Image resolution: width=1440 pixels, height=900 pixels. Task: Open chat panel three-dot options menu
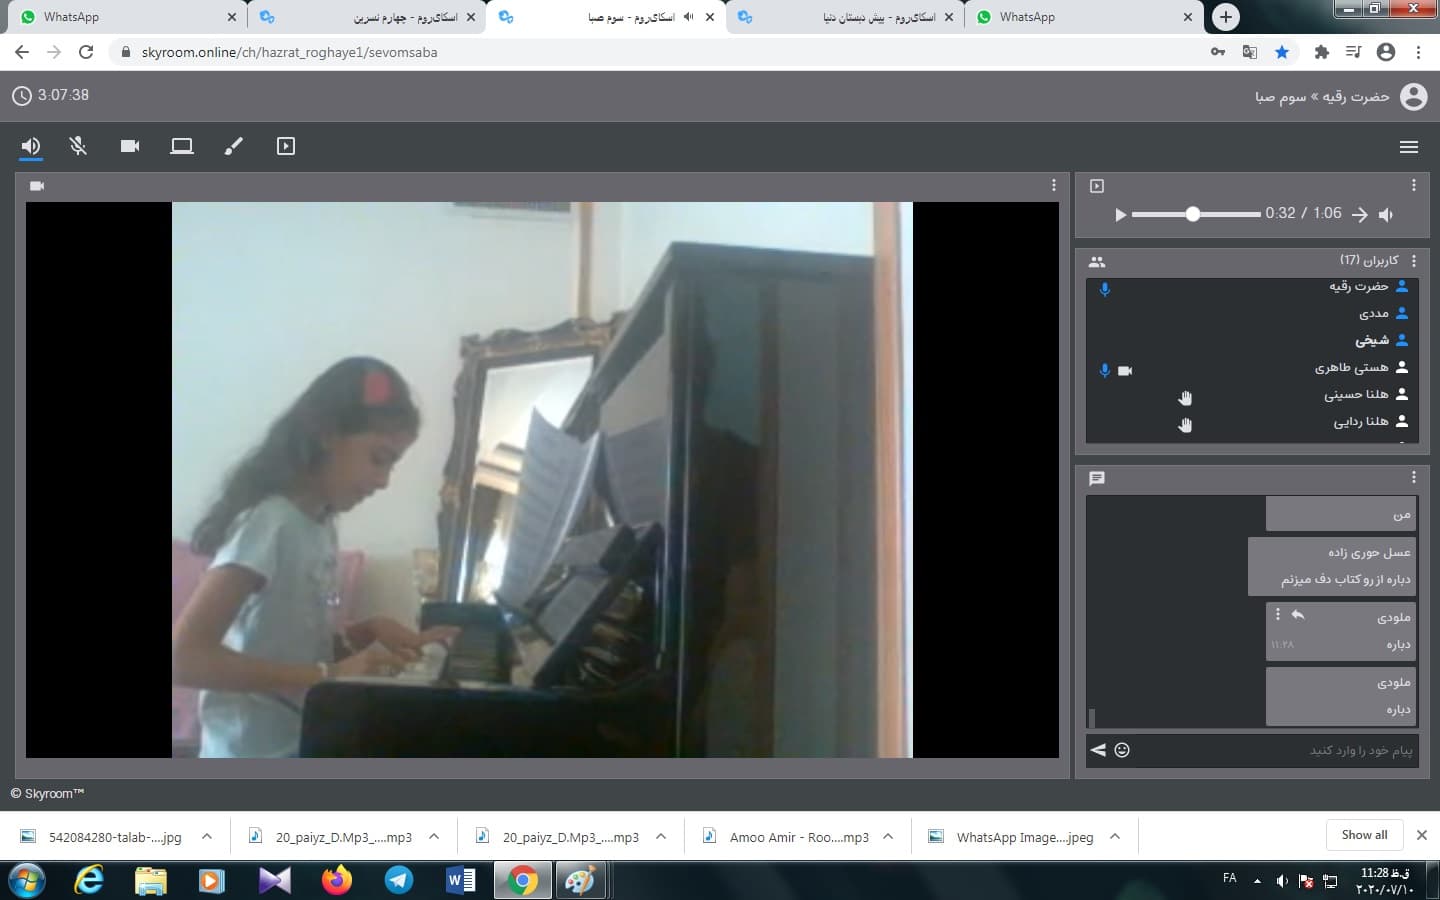(x=1413, y=477)
